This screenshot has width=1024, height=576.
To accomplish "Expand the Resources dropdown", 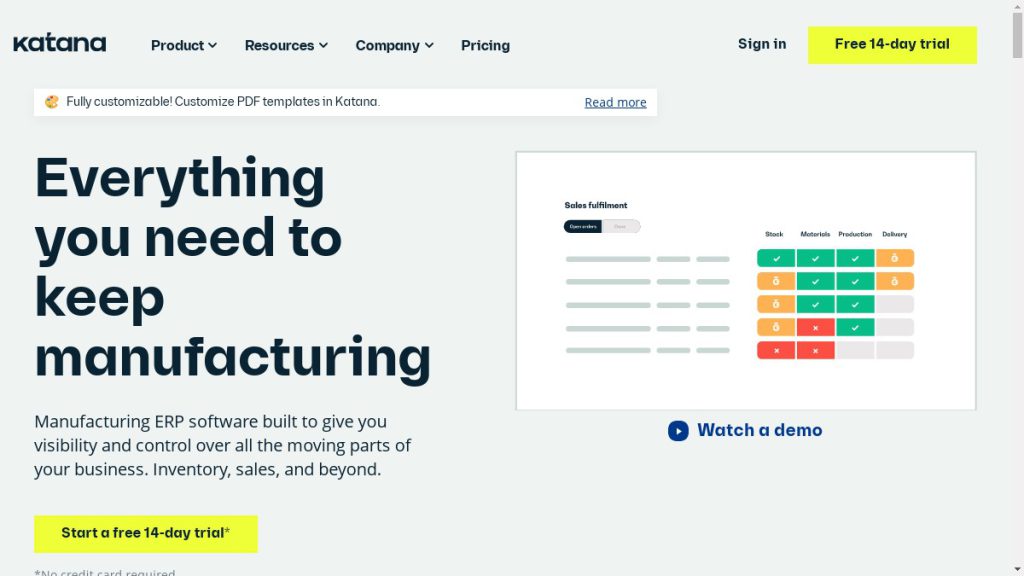I will tap(286, 45).
